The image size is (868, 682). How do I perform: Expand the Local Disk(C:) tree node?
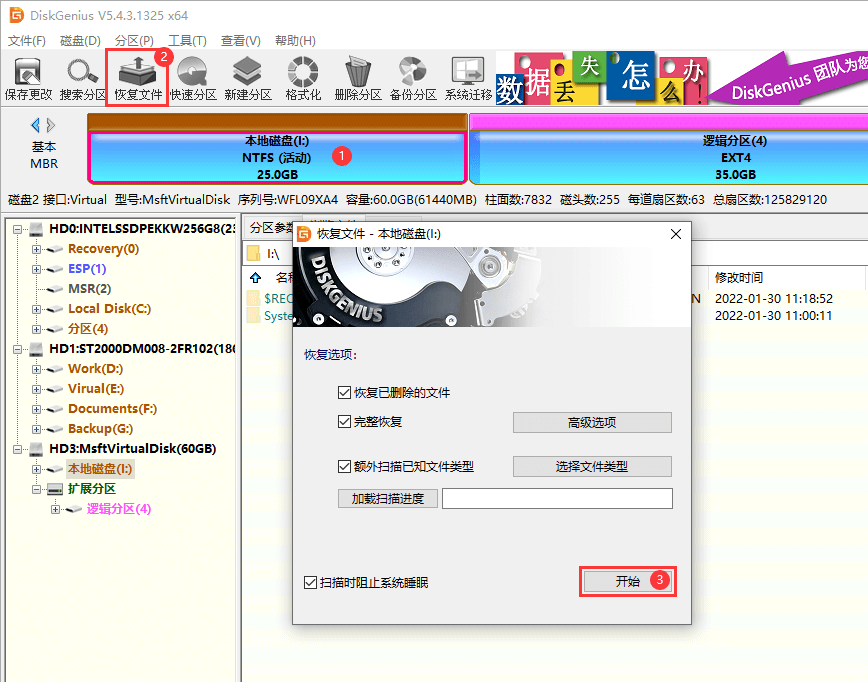click(36, 309)
